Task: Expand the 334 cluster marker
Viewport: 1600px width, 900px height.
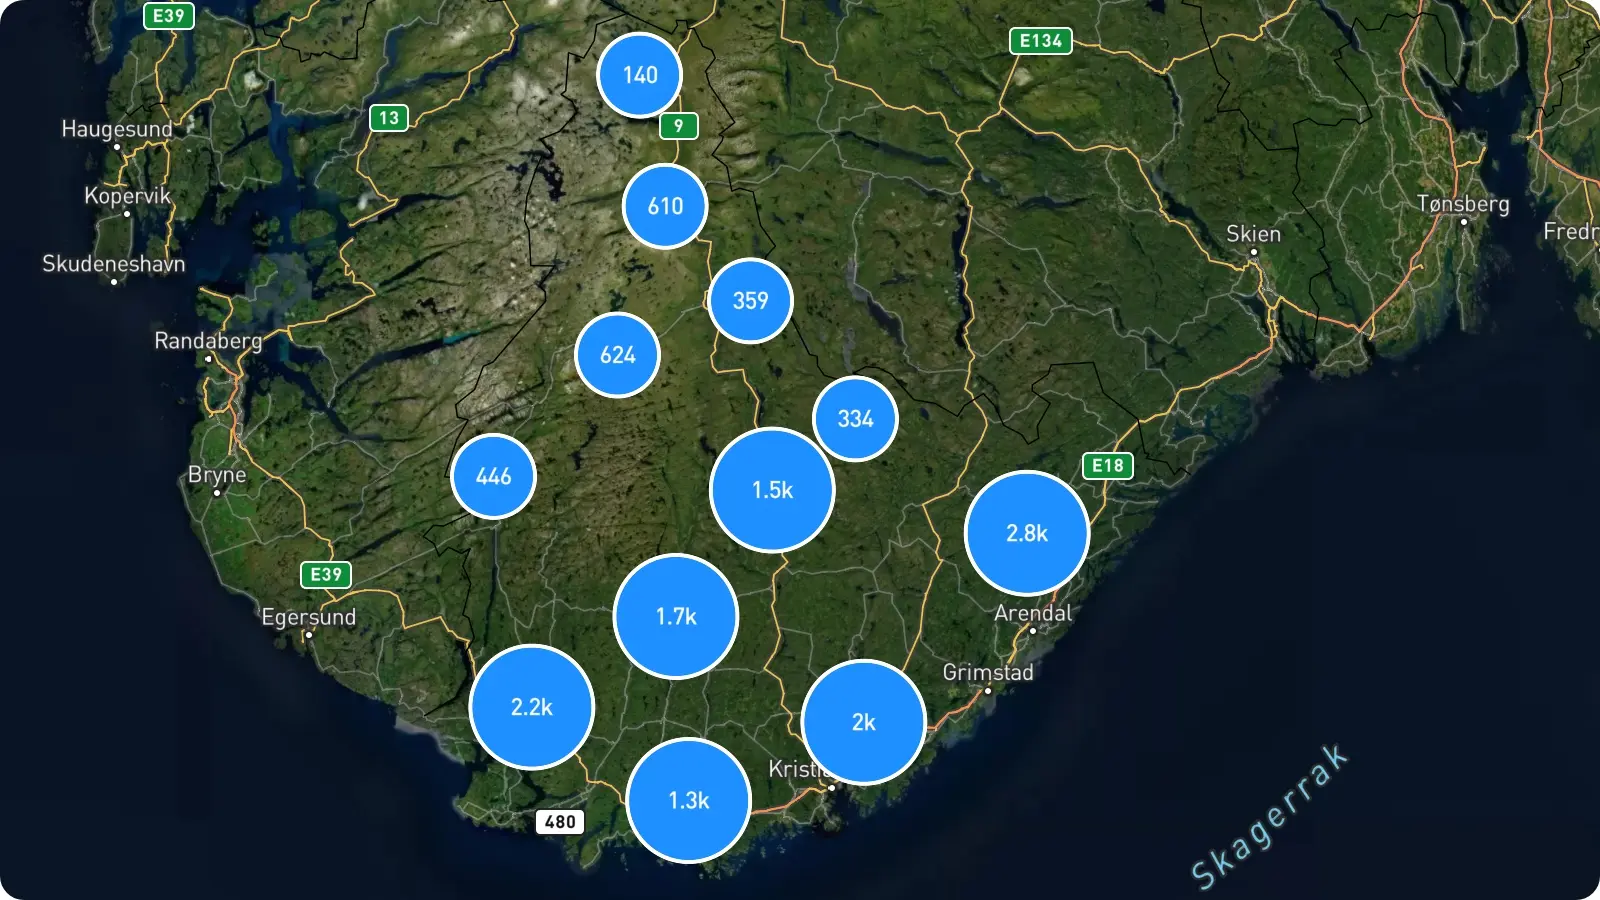Action: (x=855, y=418)
